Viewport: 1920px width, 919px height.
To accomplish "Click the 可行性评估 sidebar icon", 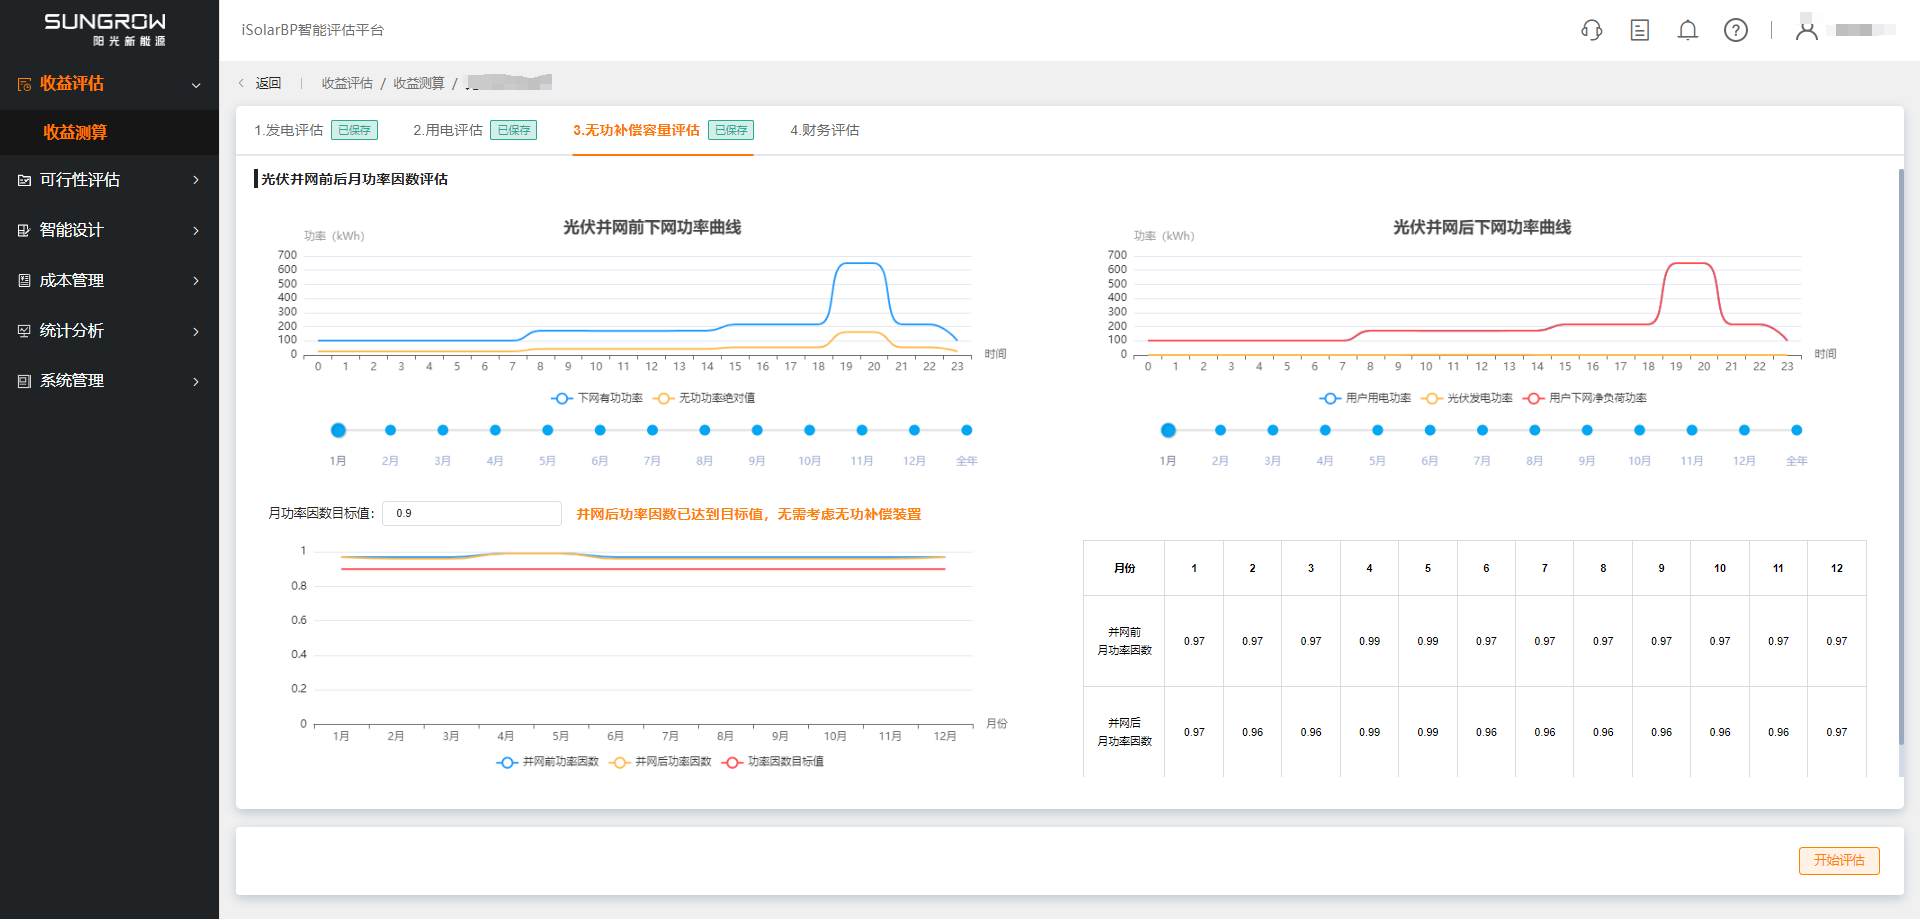I will click(24, 180).
